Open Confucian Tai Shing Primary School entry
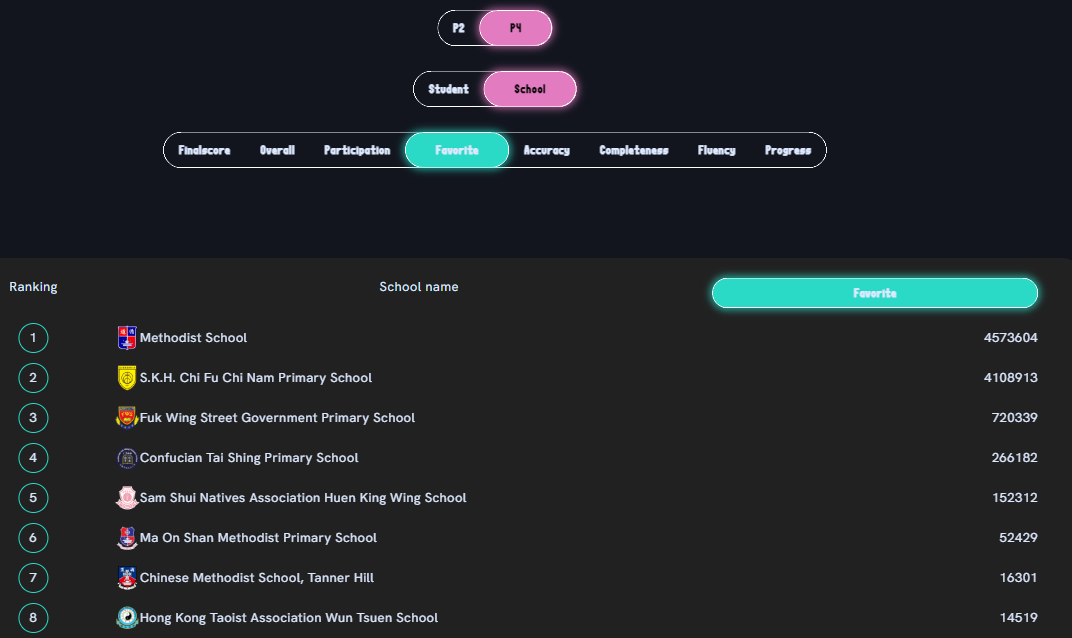This screenshot has width=1072, height=638. point(249,457)
